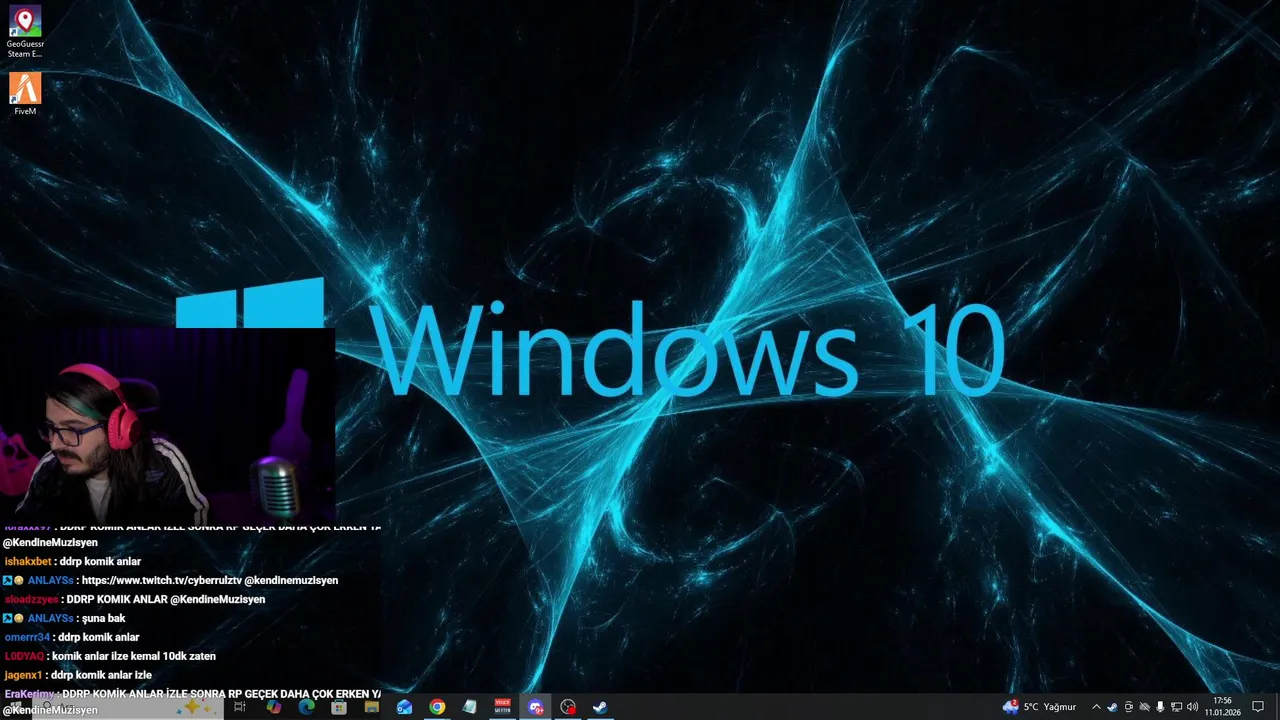1280x720 pixels.
Task: Open the clock showing 17:56
Action: pos(1222,707)
